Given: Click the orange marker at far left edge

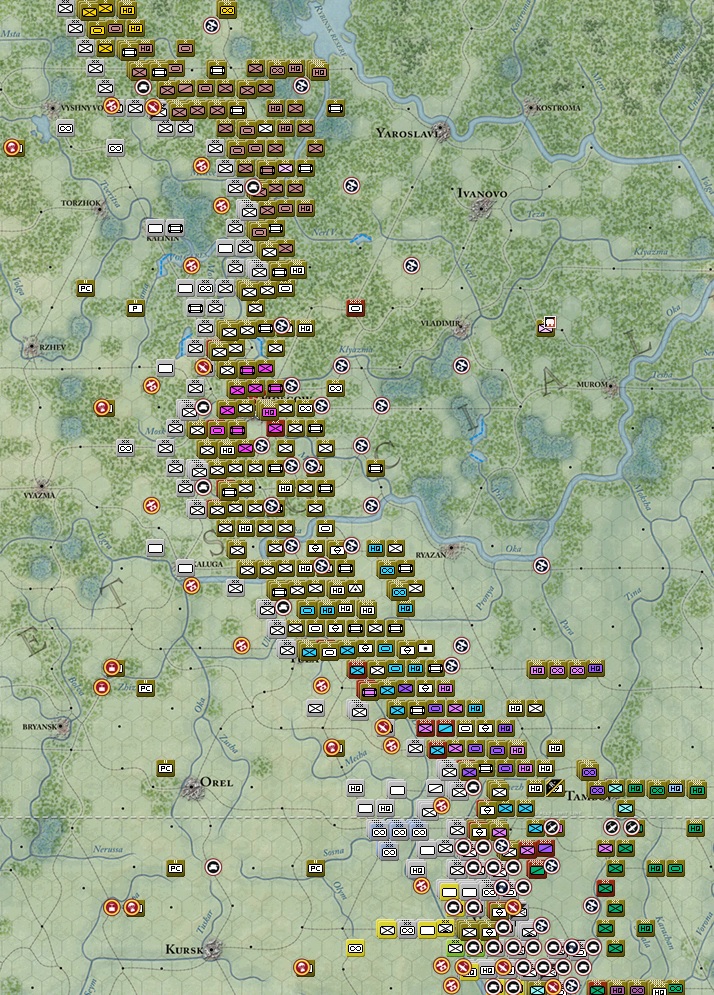Looking at the screenshot, I should coord(13,148).
